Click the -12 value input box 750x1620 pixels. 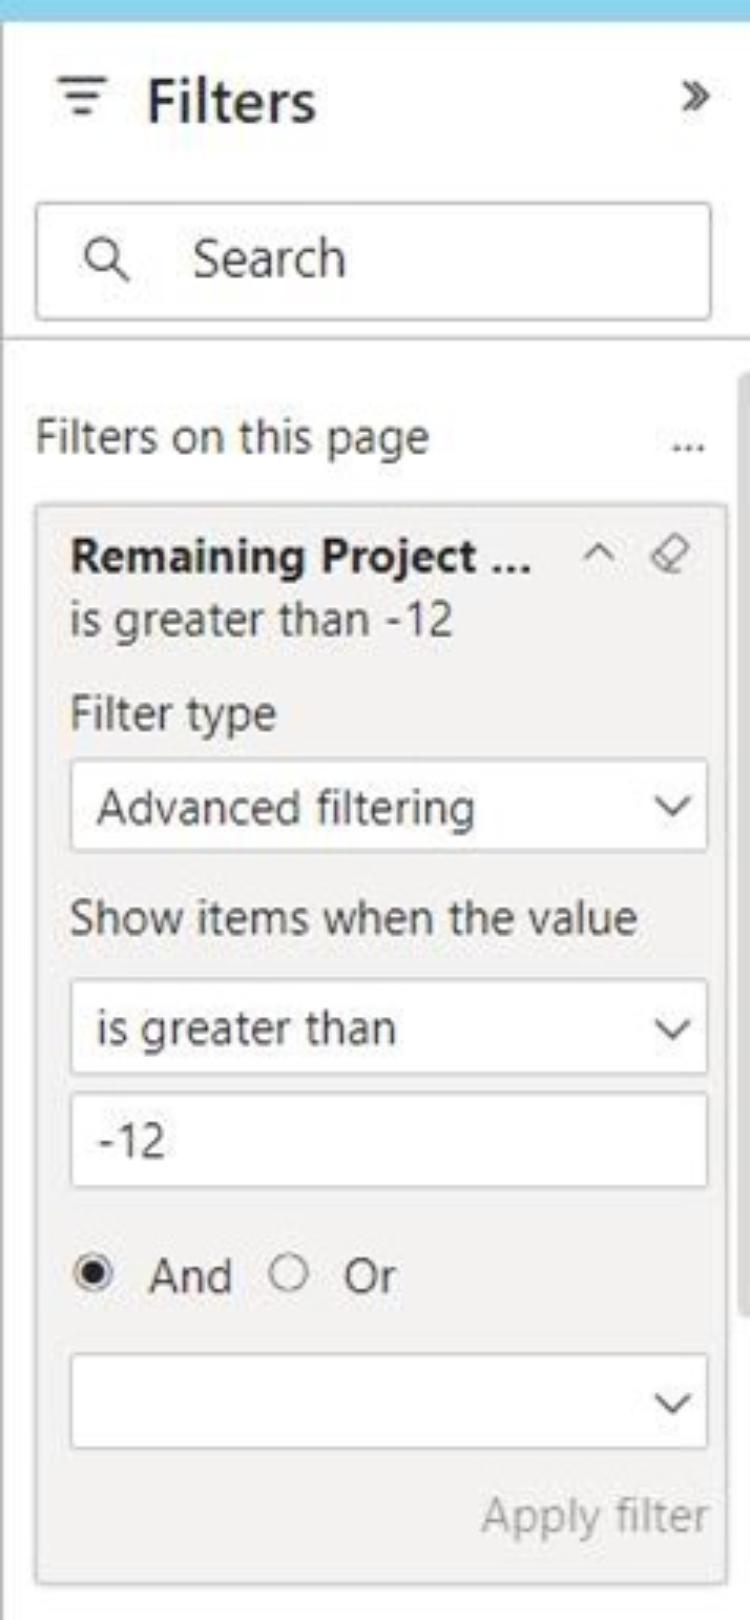coord(388,1140)
